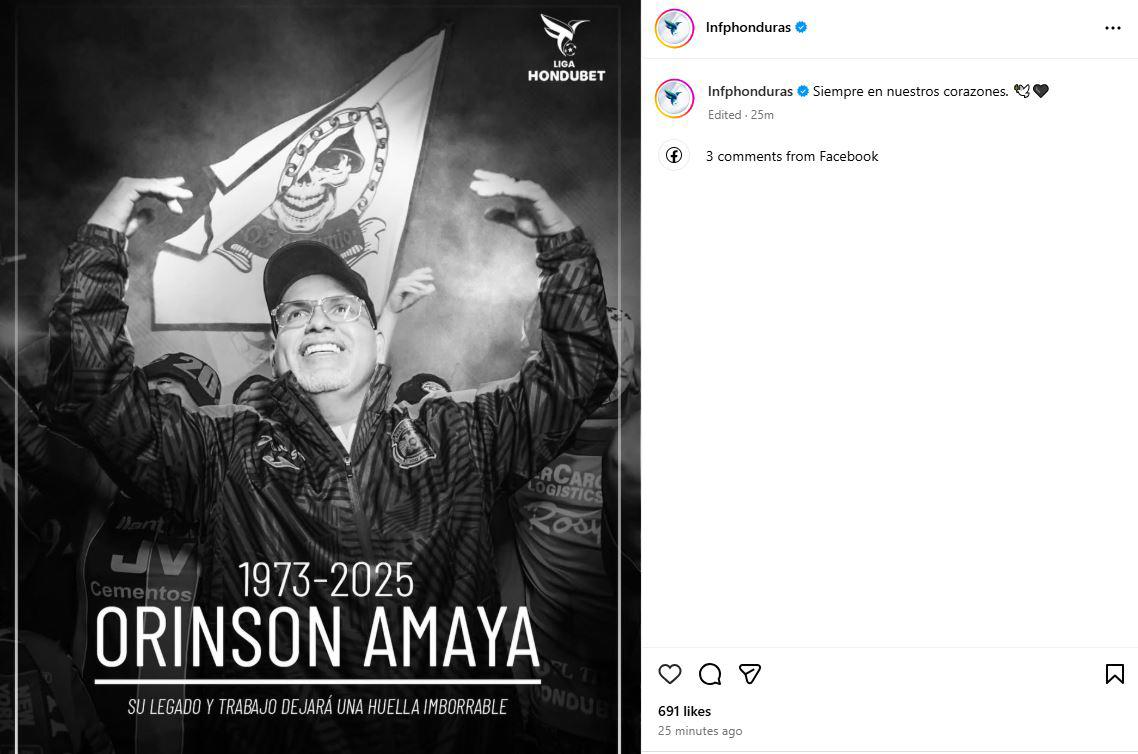Image resolution: width=1138 pixels, height=754 pixels.
Task: Click the profile avatar beside the caption
Action: coord(674,98)
